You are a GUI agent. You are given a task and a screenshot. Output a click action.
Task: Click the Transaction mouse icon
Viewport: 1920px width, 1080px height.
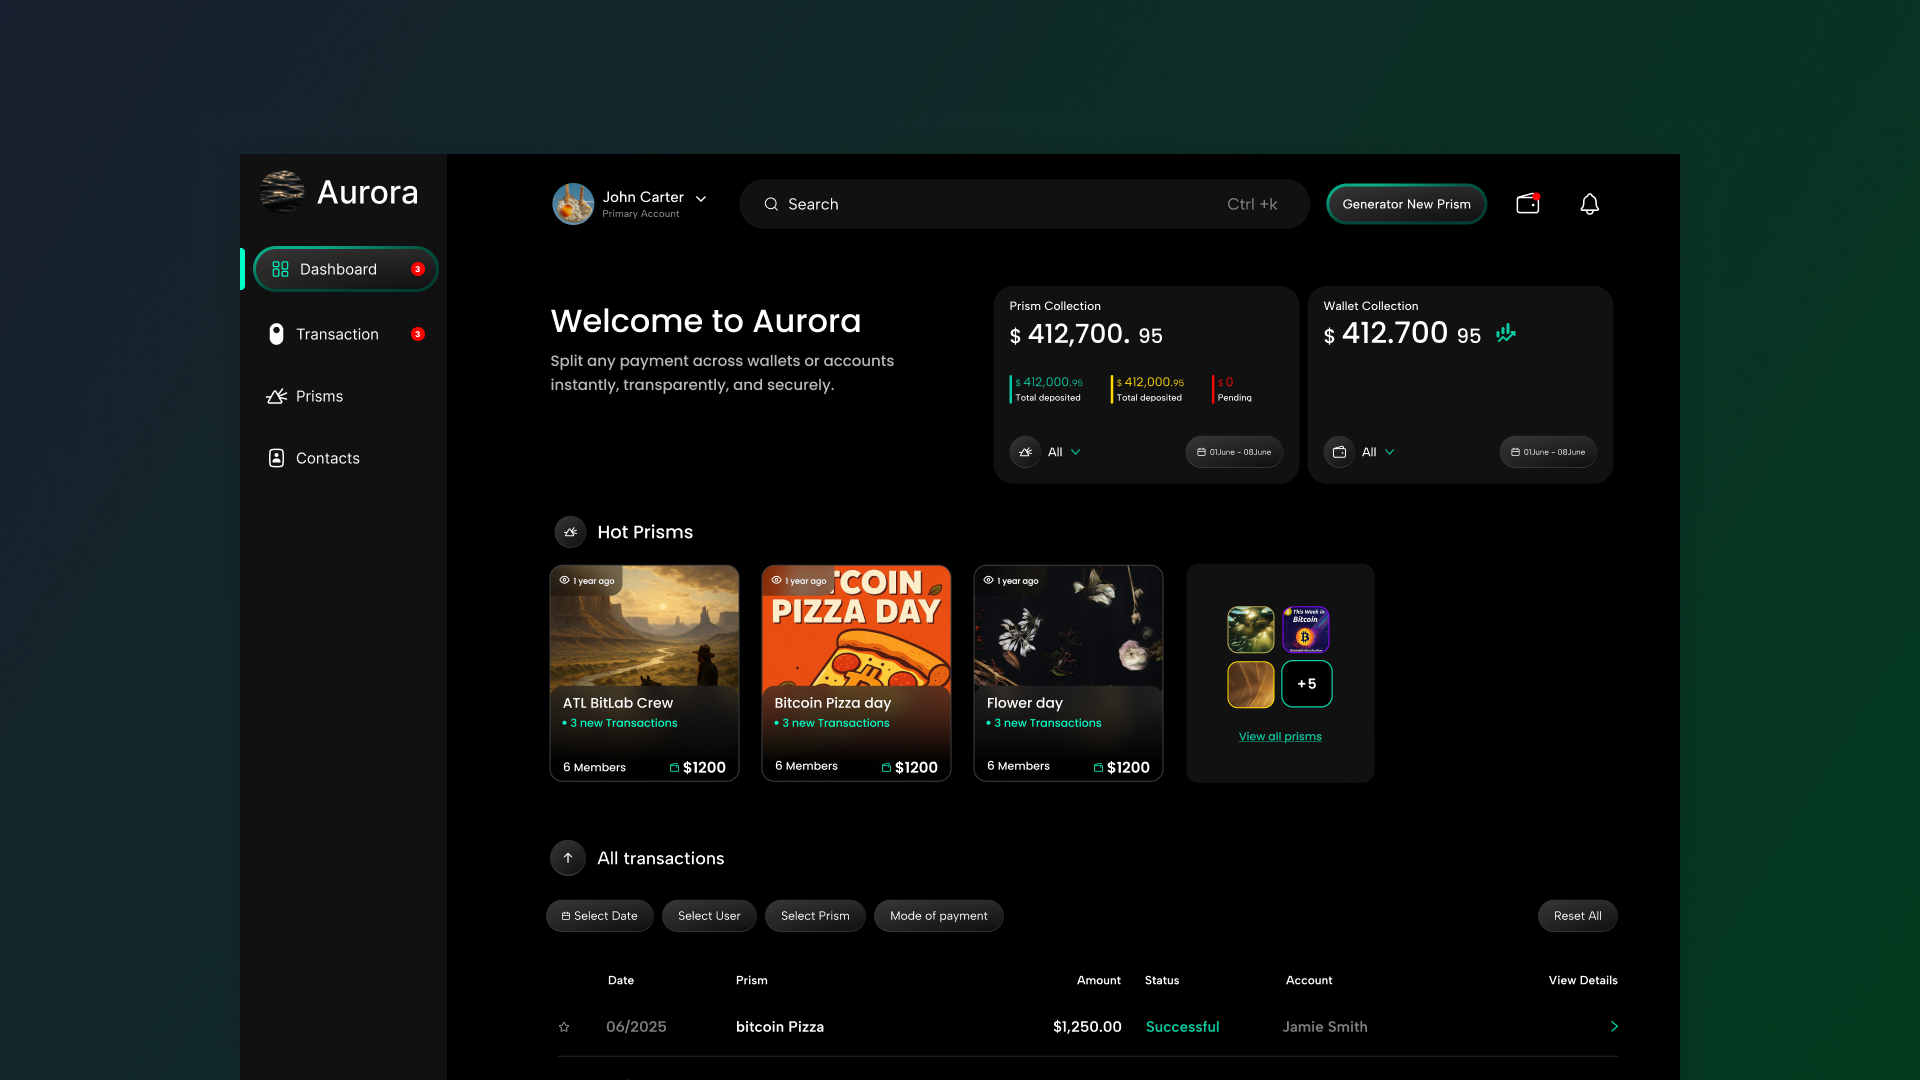pyautogui.click(x=276, y=334)
